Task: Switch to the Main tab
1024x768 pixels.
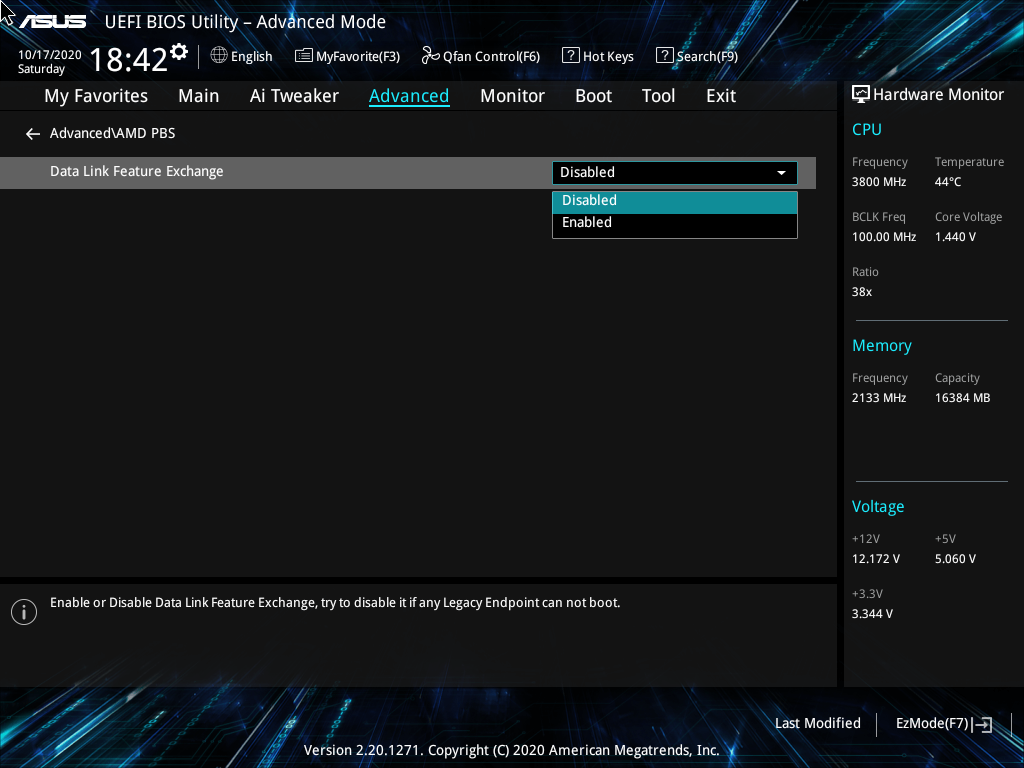Action: [199, 96]
